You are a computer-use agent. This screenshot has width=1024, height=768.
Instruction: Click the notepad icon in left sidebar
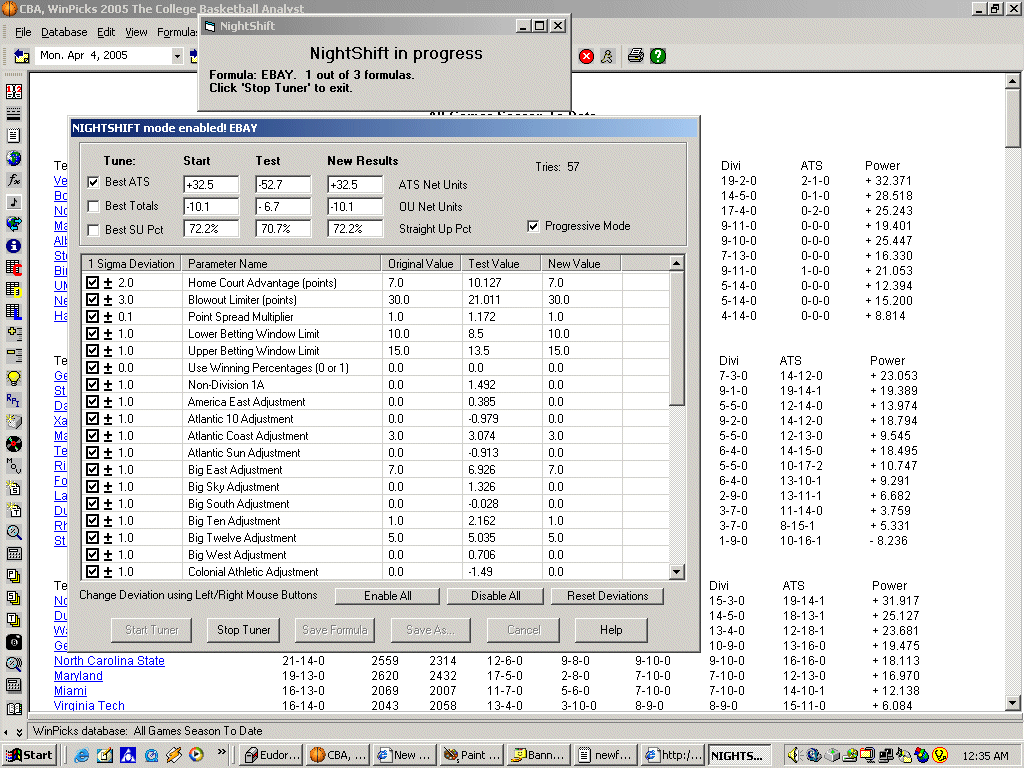tap(14, 136)
